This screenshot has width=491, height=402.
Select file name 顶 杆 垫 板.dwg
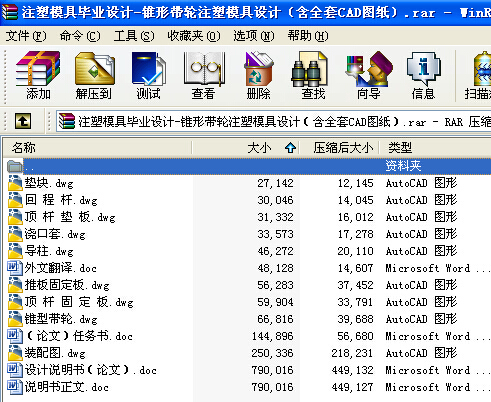(x=70, y=217)
